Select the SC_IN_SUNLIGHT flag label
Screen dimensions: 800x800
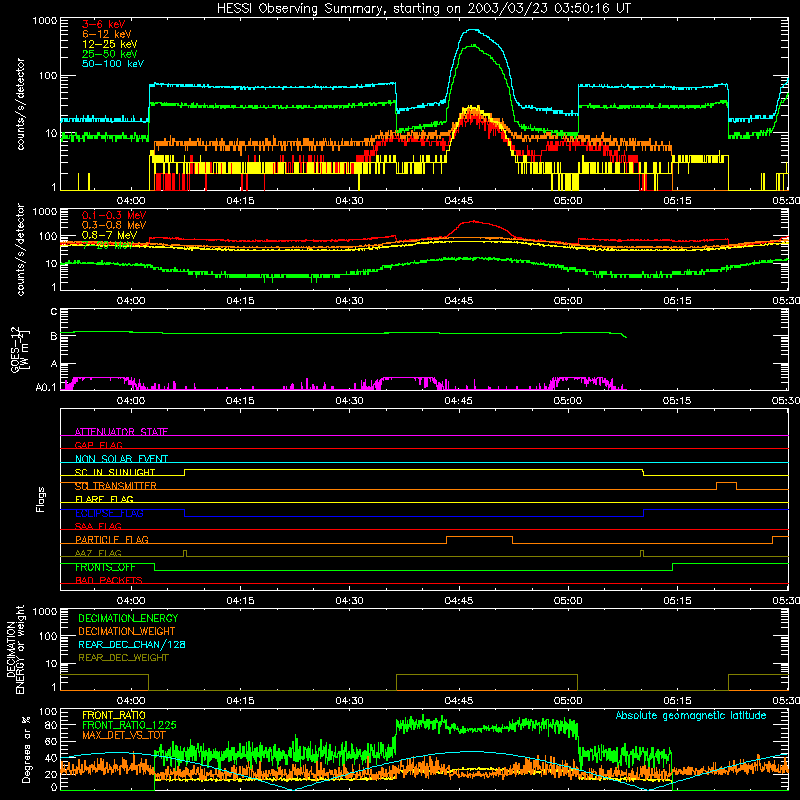115,472
